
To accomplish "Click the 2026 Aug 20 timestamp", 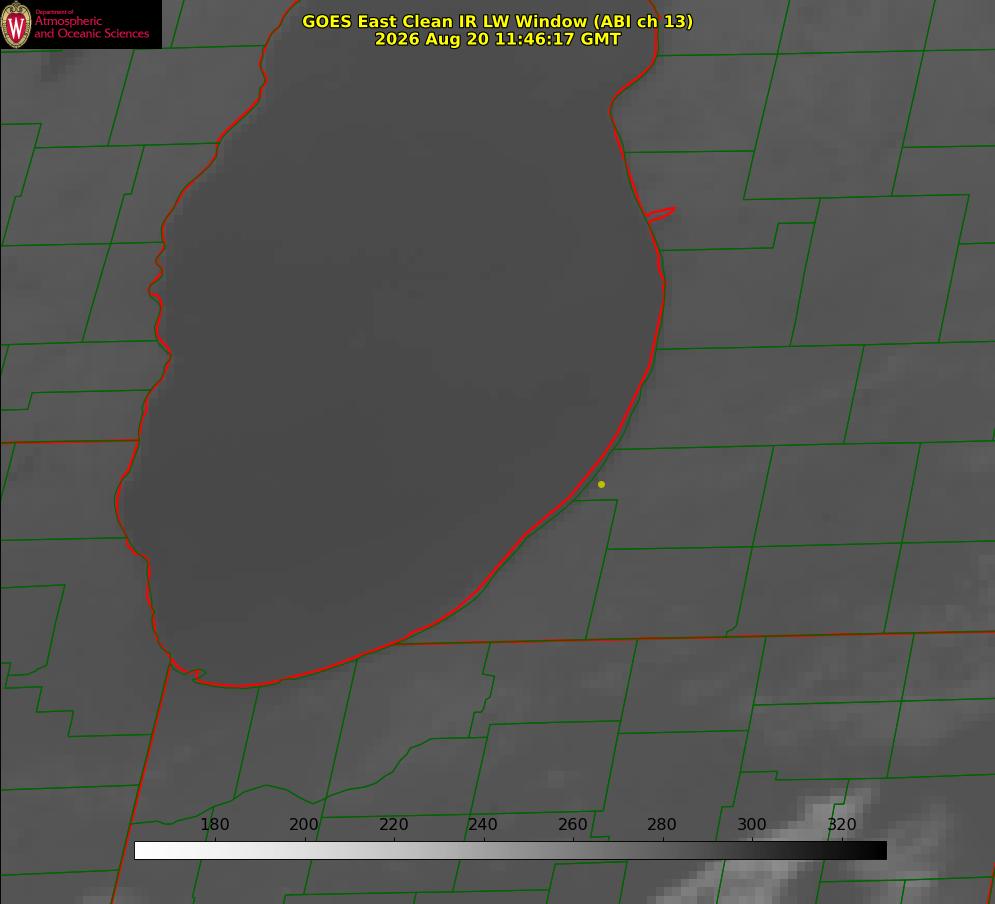I will [x=498, y=39].
